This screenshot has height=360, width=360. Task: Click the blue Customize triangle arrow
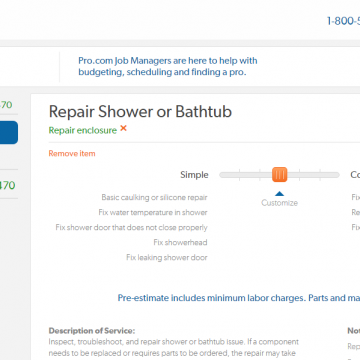coord(279,194)
